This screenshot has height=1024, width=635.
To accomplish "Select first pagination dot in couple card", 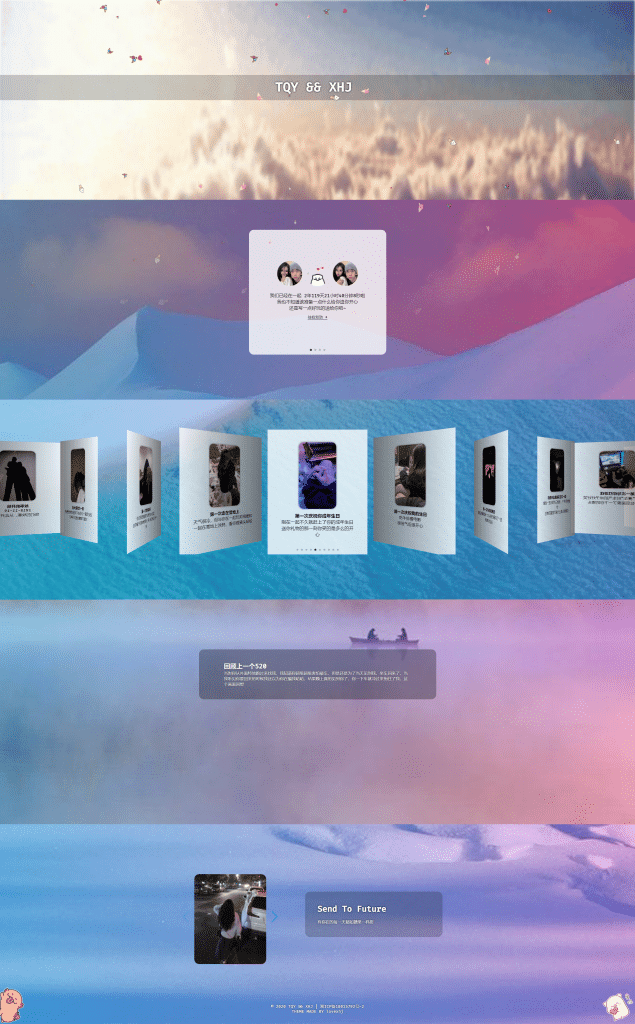I will point(311,349).
